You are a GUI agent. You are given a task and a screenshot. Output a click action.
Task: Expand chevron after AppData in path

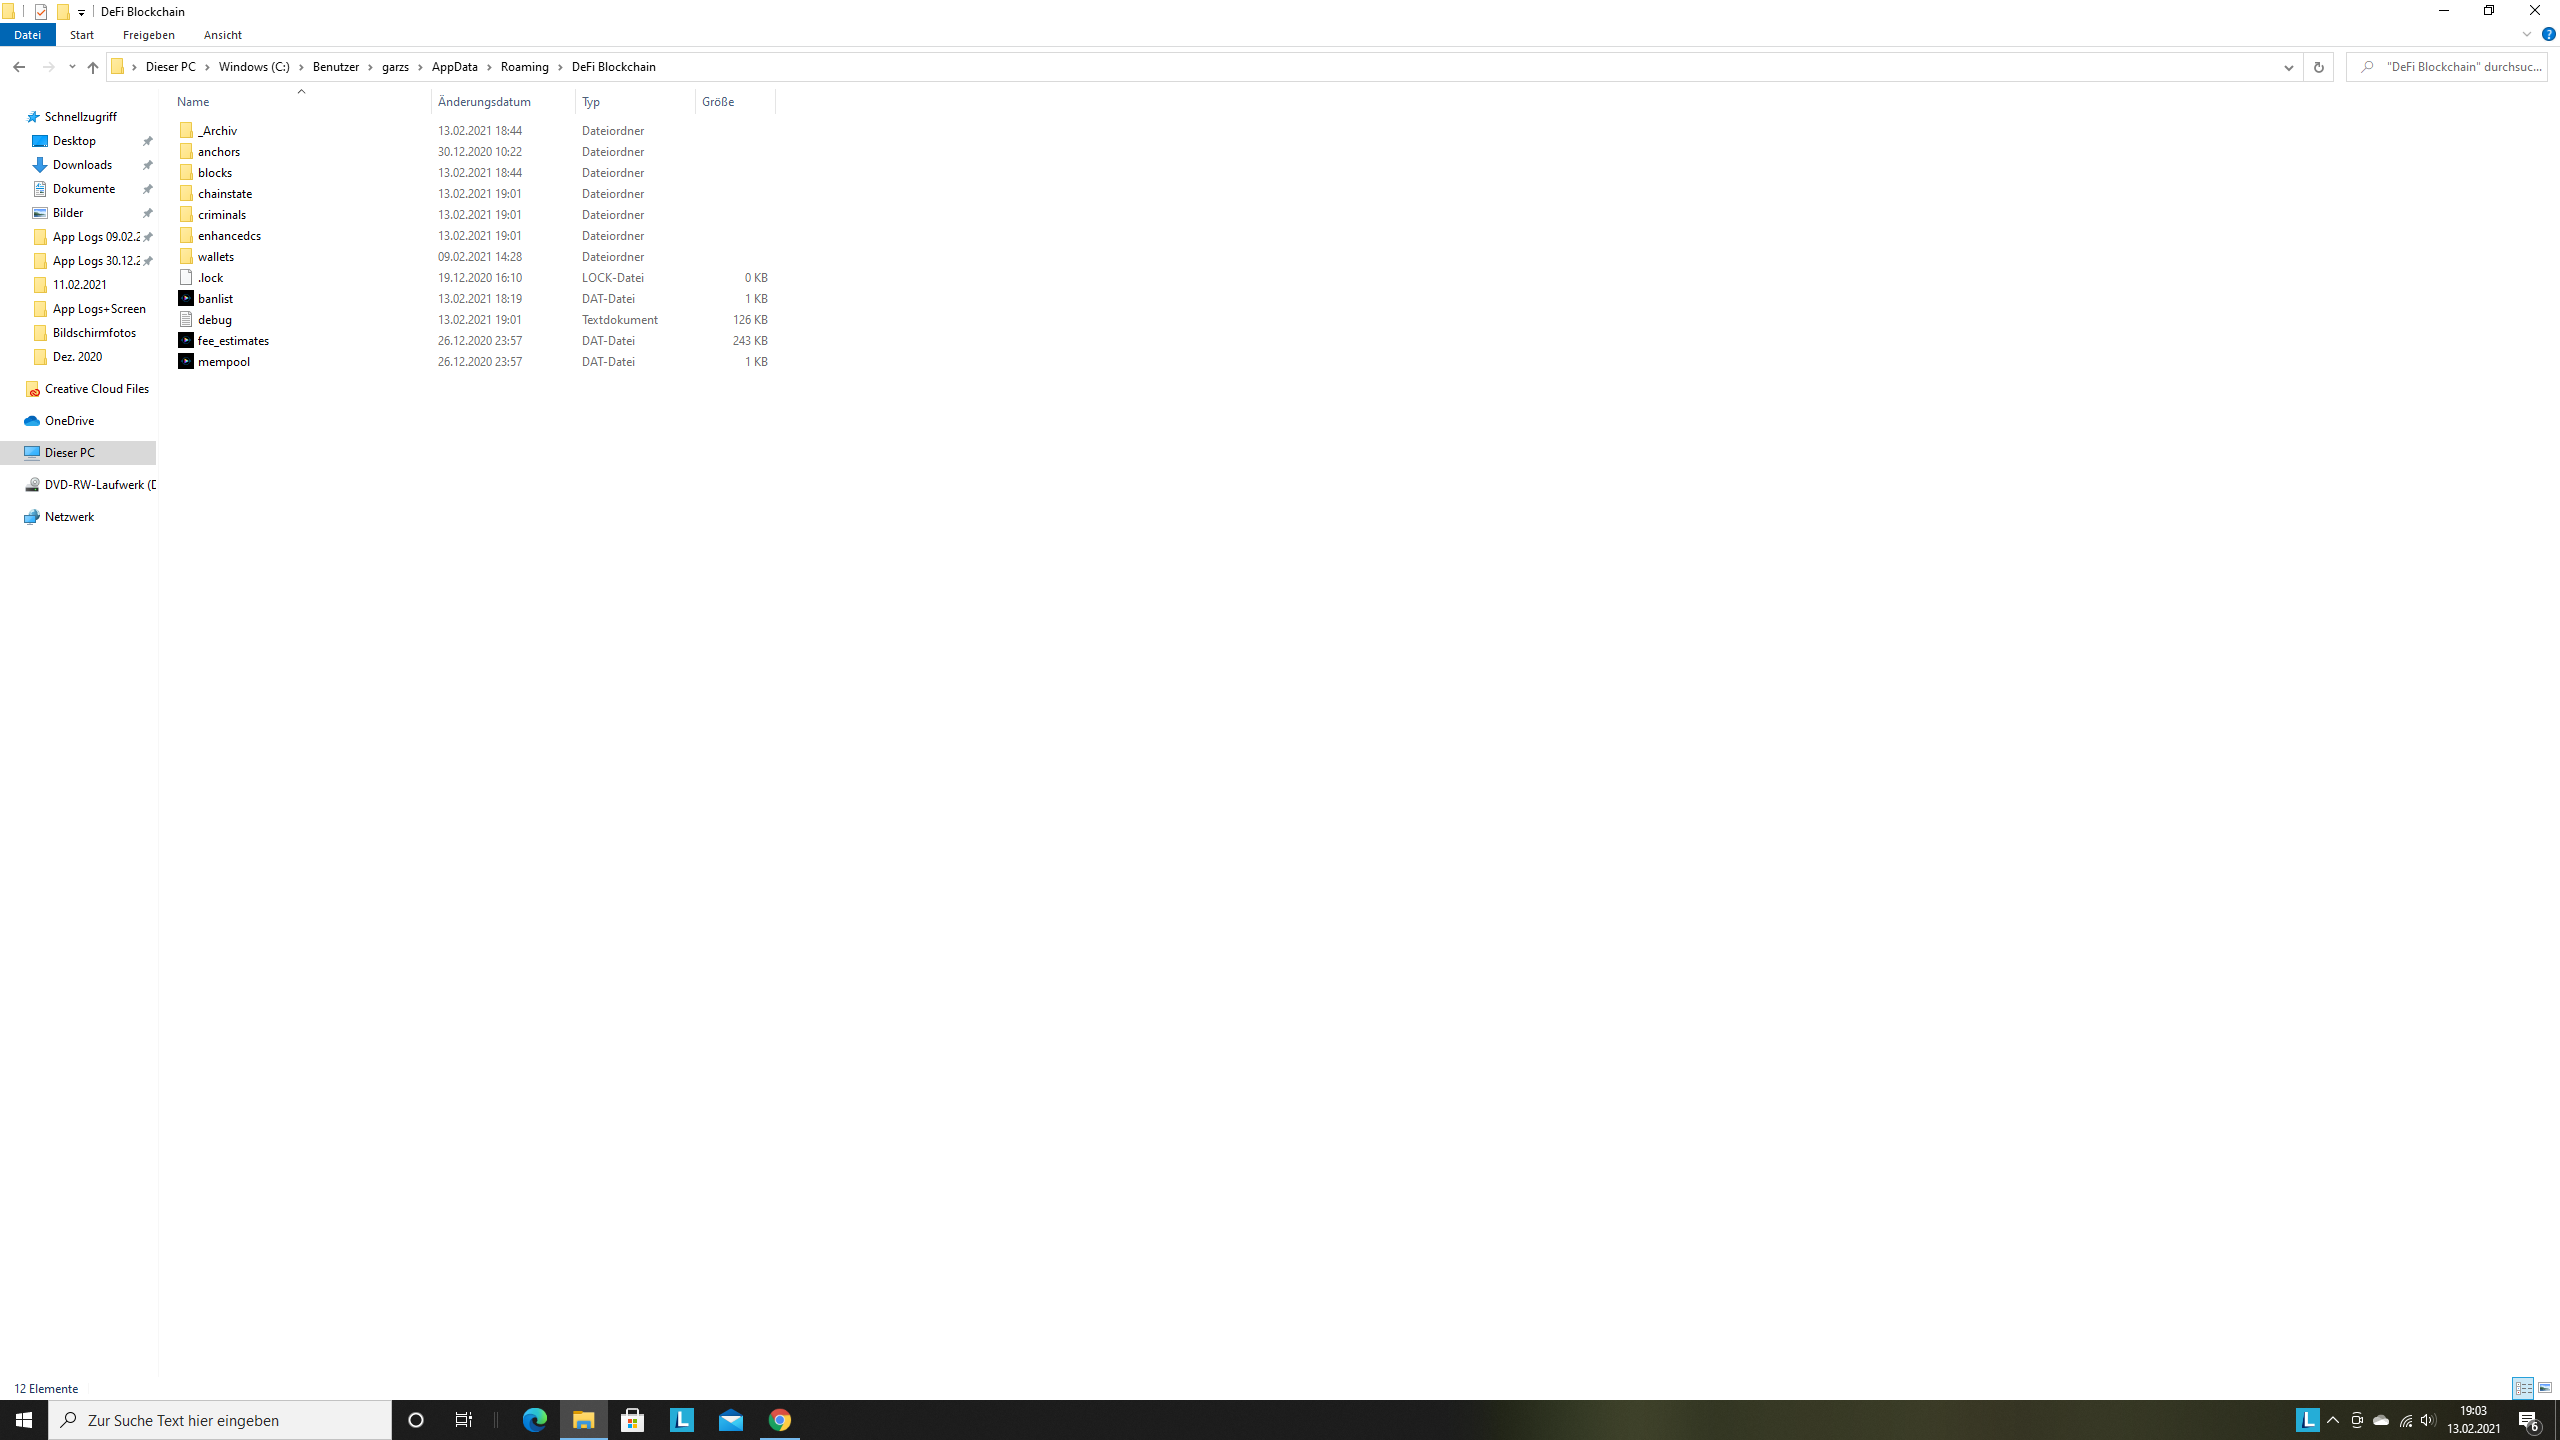tap(489, 67)
